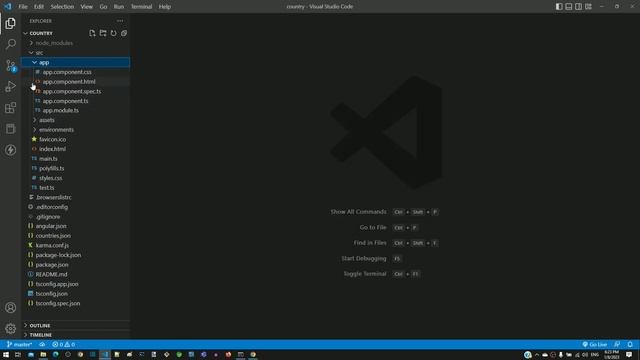Open README.md file
640x360 pixels.
coord(76,274)
